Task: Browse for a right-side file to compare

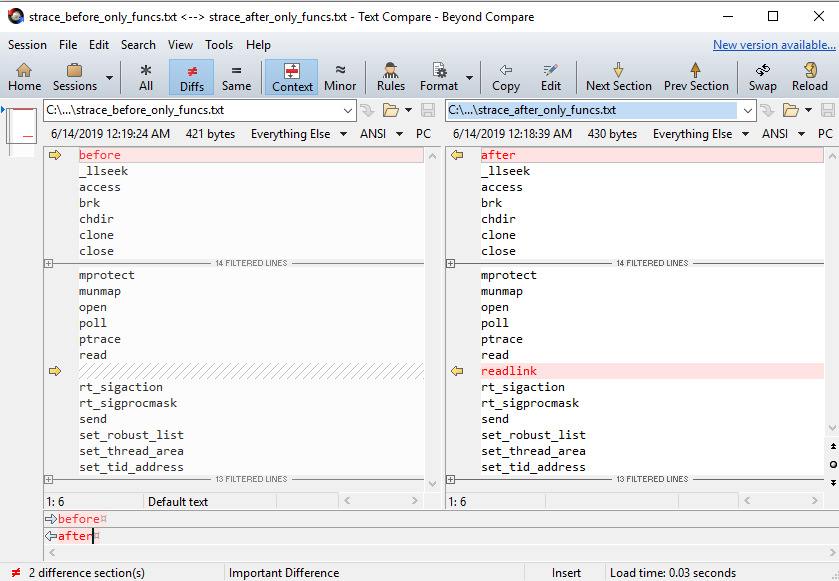Action: (x=792, y=112)
